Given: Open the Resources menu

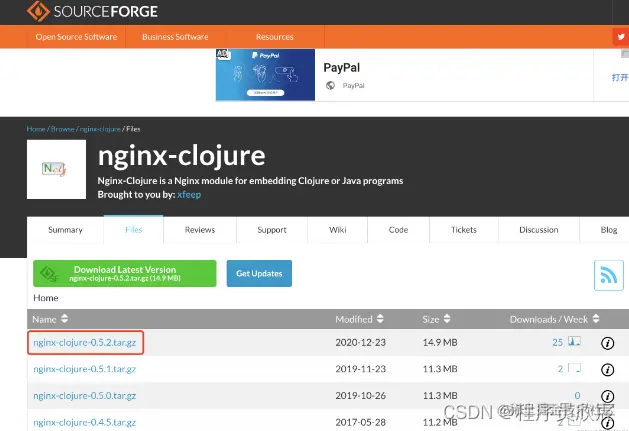Looking at the screenshot, I should 274,37.
